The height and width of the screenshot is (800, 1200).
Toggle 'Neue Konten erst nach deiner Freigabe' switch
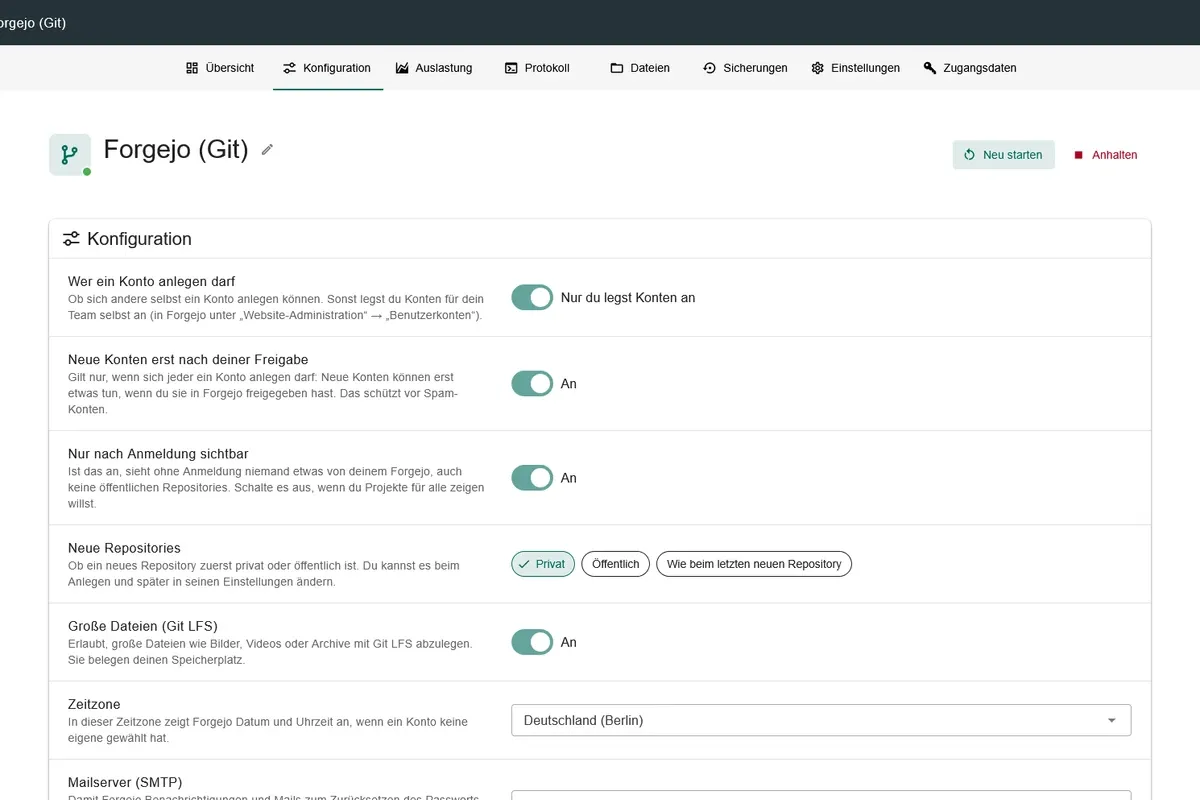(532, 383)
